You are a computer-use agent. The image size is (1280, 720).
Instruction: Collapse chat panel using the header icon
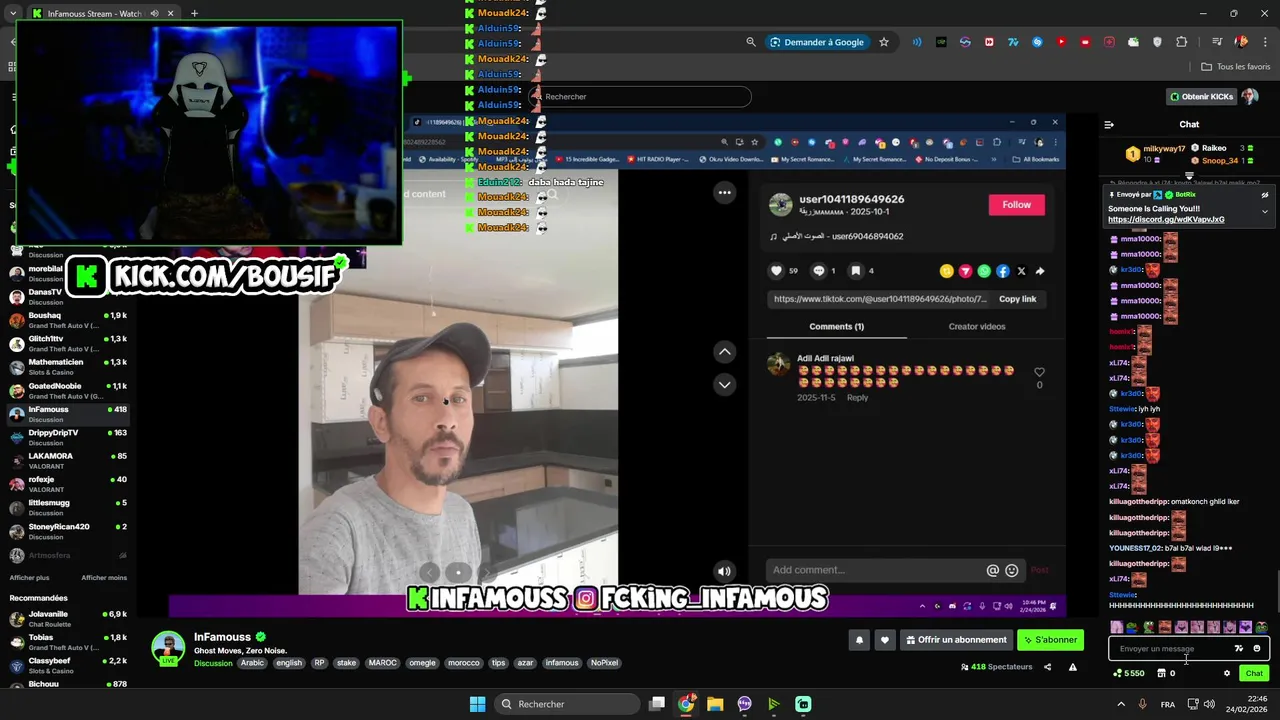1109,125
